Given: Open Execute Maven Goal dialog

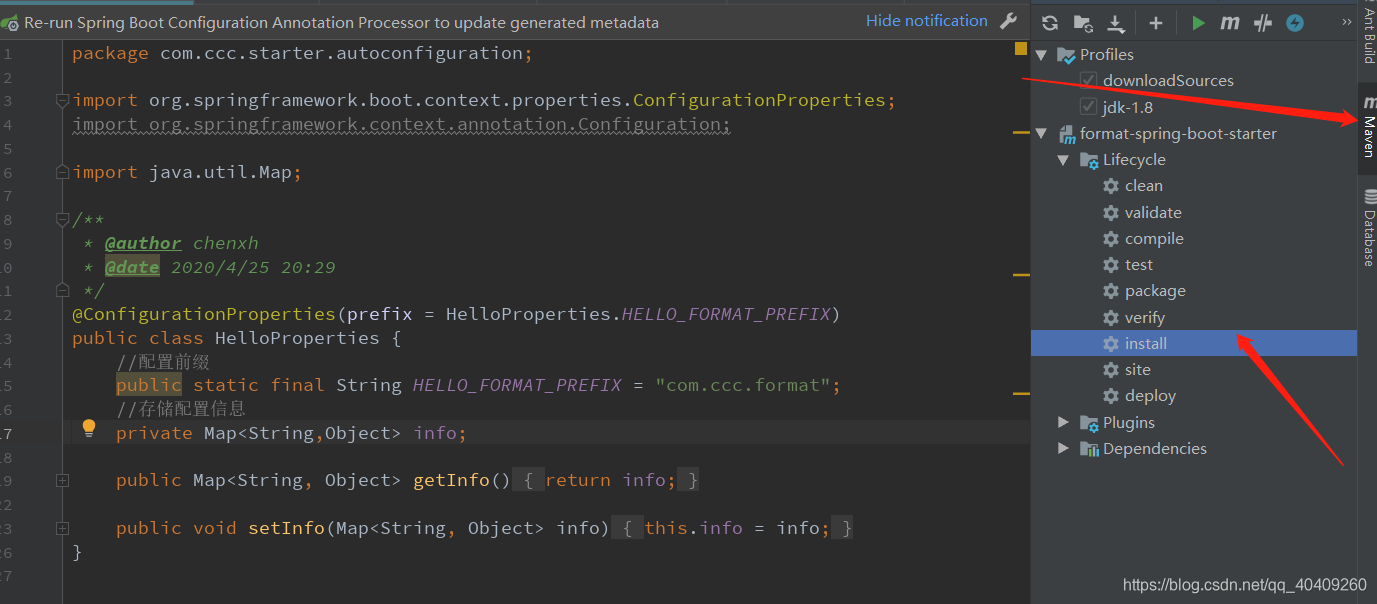Looking at the screenshot, I should point(1230,23).
